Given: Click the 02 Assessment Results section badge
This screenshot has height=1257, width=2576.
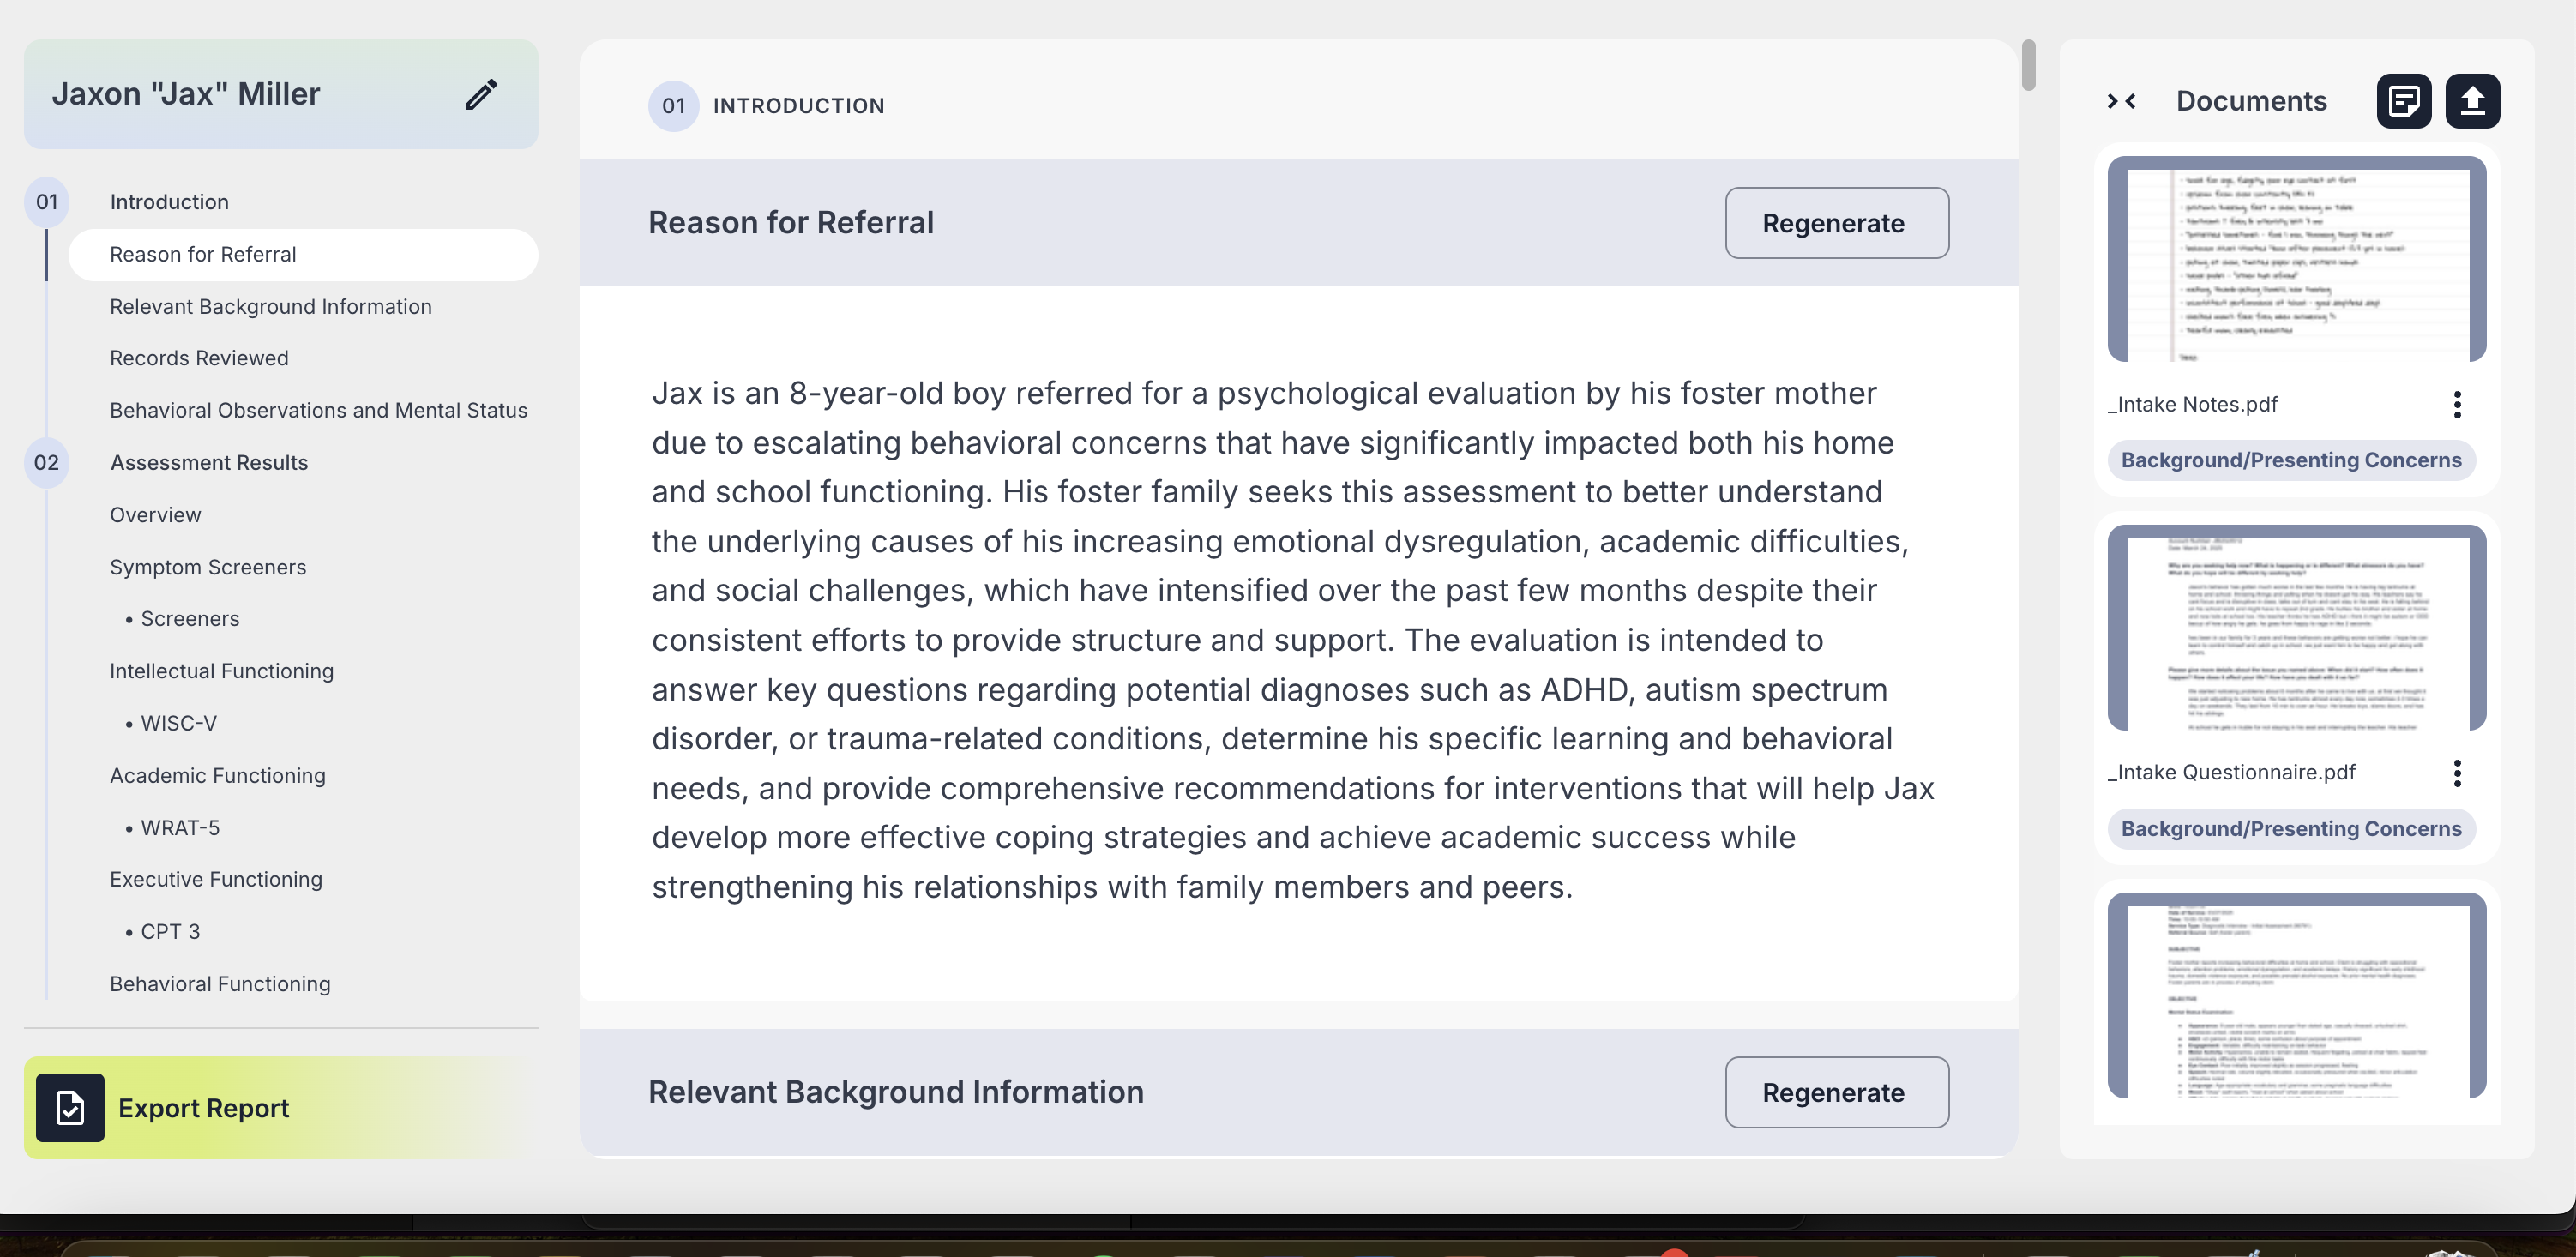Looking at the screenshot, I should [x=46, y=463].
